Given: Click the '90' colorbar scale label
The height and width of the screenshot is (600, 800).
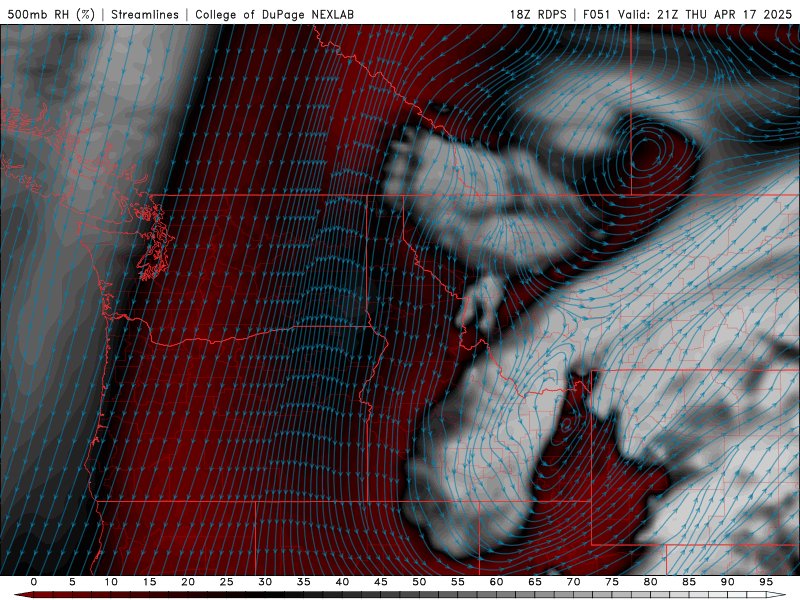Looking at the screenshot, I should click(727, 582).
